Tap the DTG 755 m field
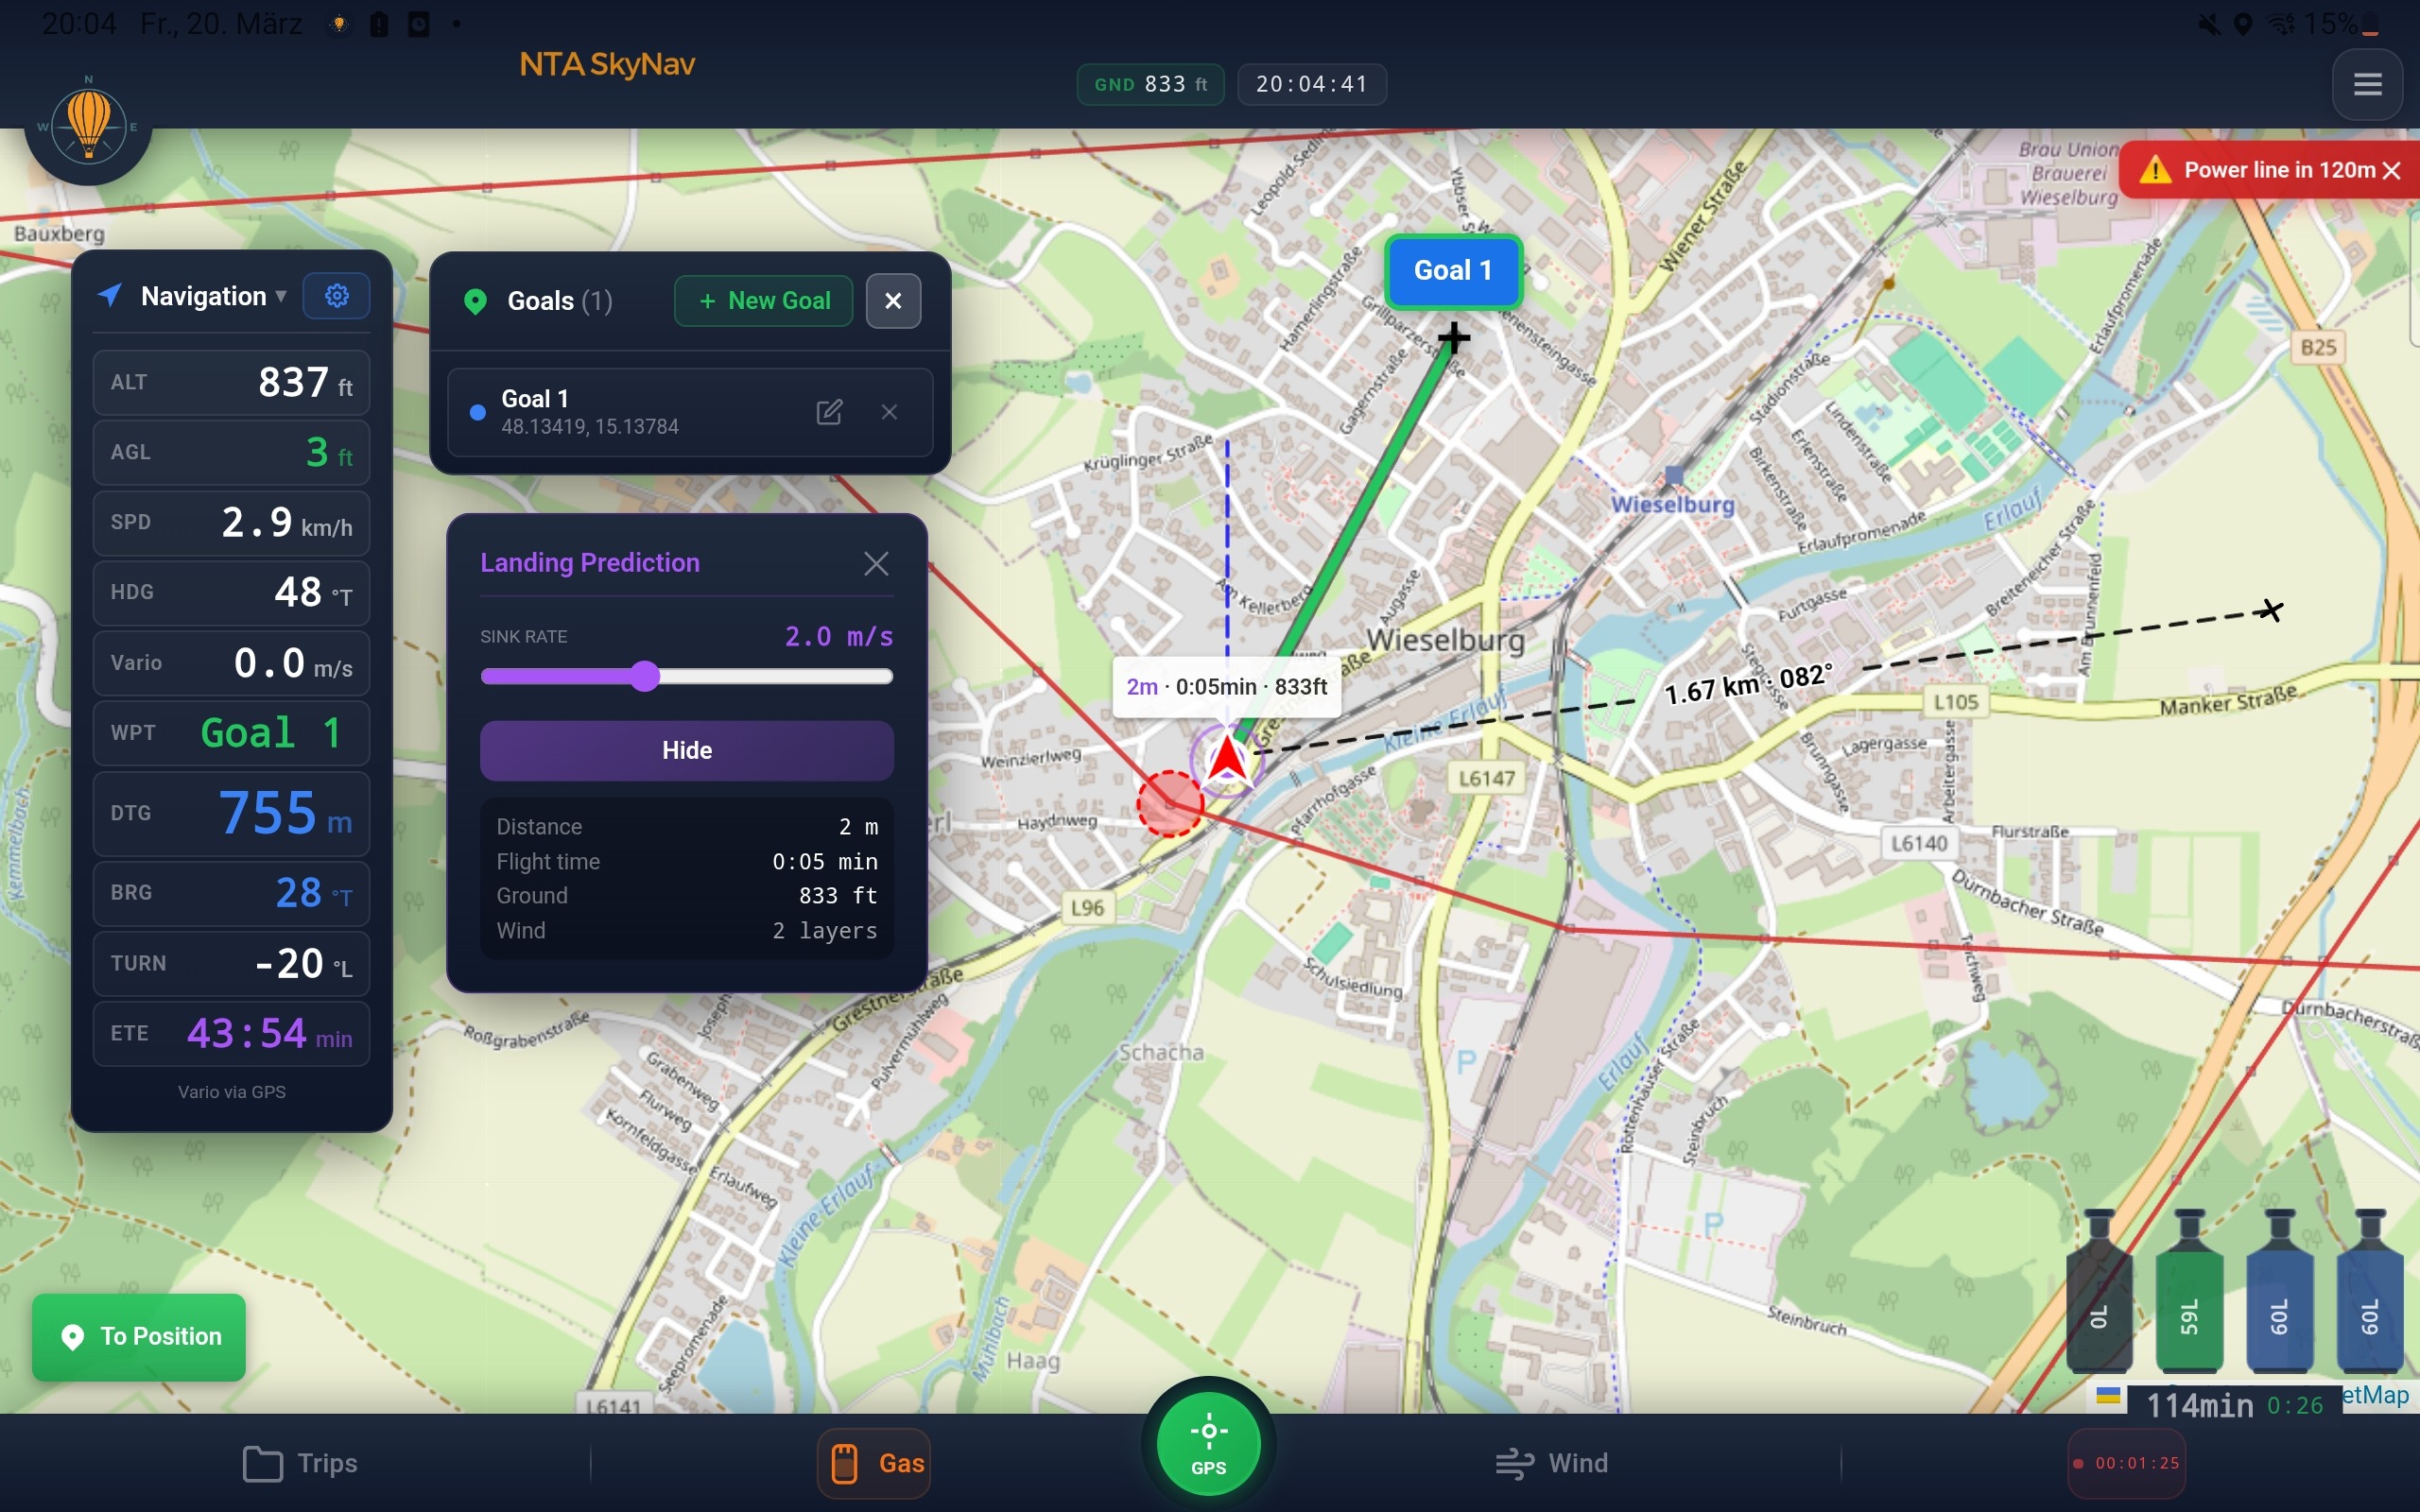 (x=231, y=813)
